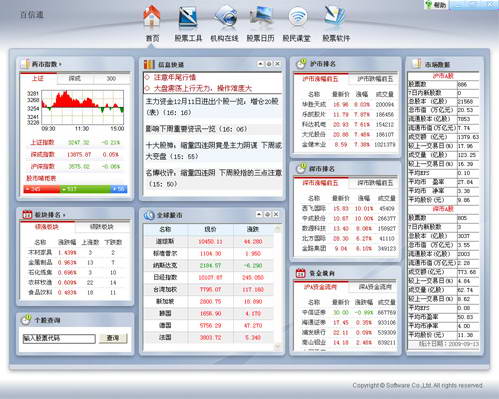Viewport: 499px width, 399px height.
Task: Click the 全球股市 globe icon
Action: [x=149, y=215]
